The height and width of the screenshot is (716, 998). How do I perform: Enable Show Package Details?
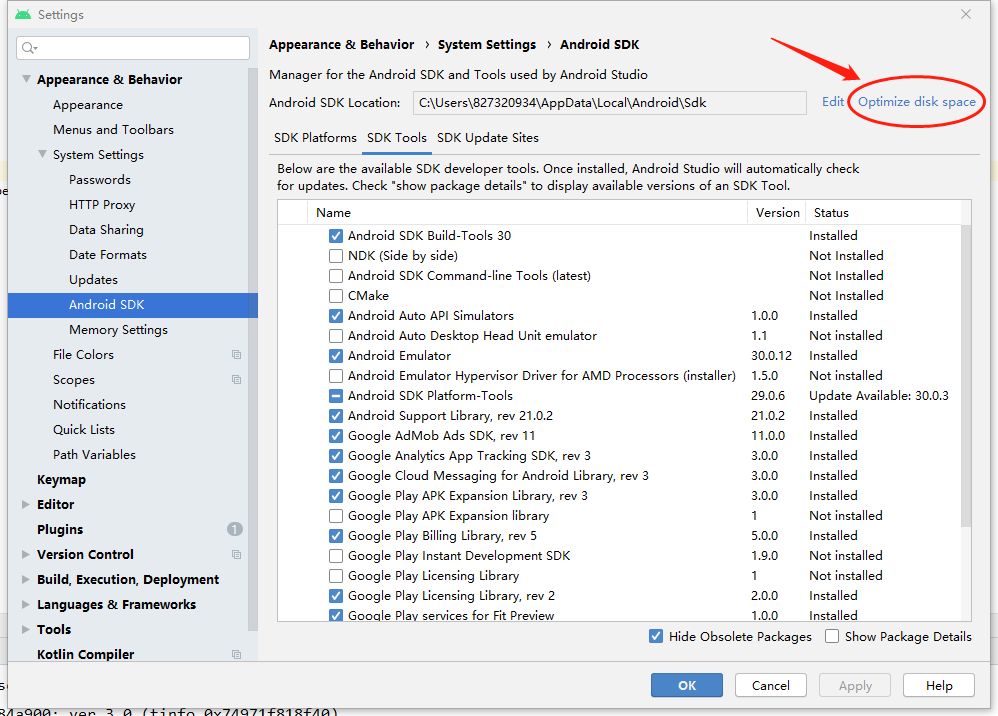tap(831, 636)
